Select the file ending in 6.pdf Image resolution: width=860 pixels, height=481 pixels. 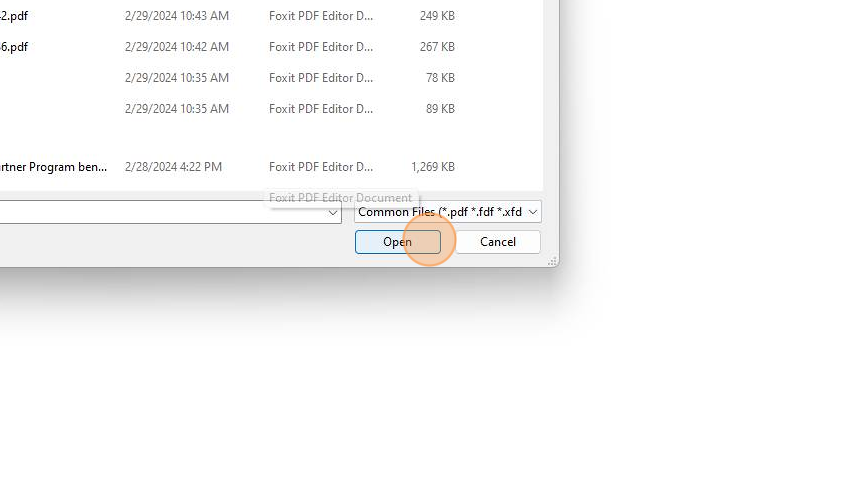pyautogui.click(x=14, y=47)
